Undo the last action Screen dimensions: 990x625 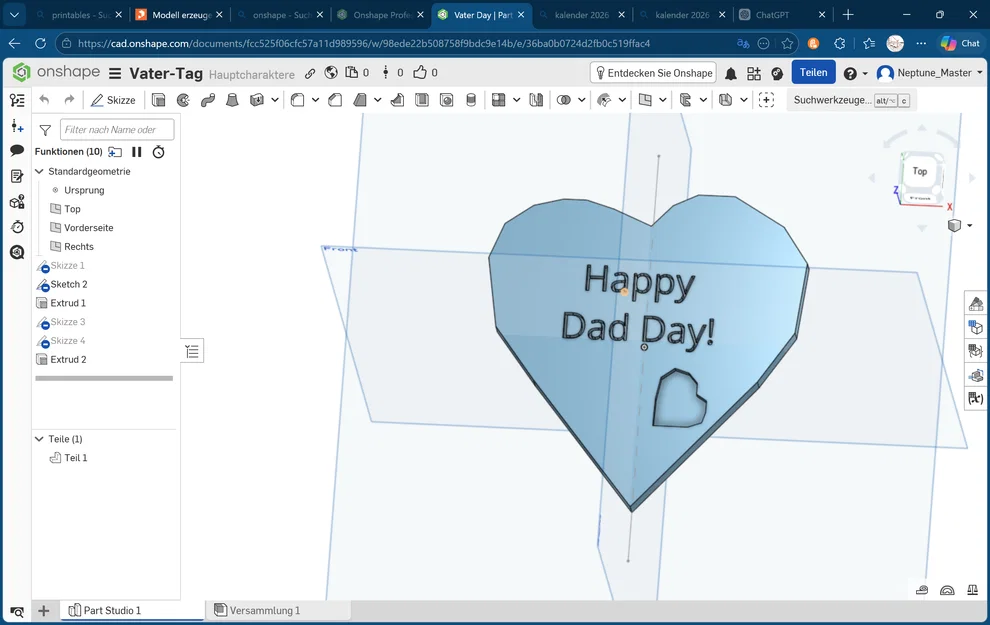pos(44,99)
